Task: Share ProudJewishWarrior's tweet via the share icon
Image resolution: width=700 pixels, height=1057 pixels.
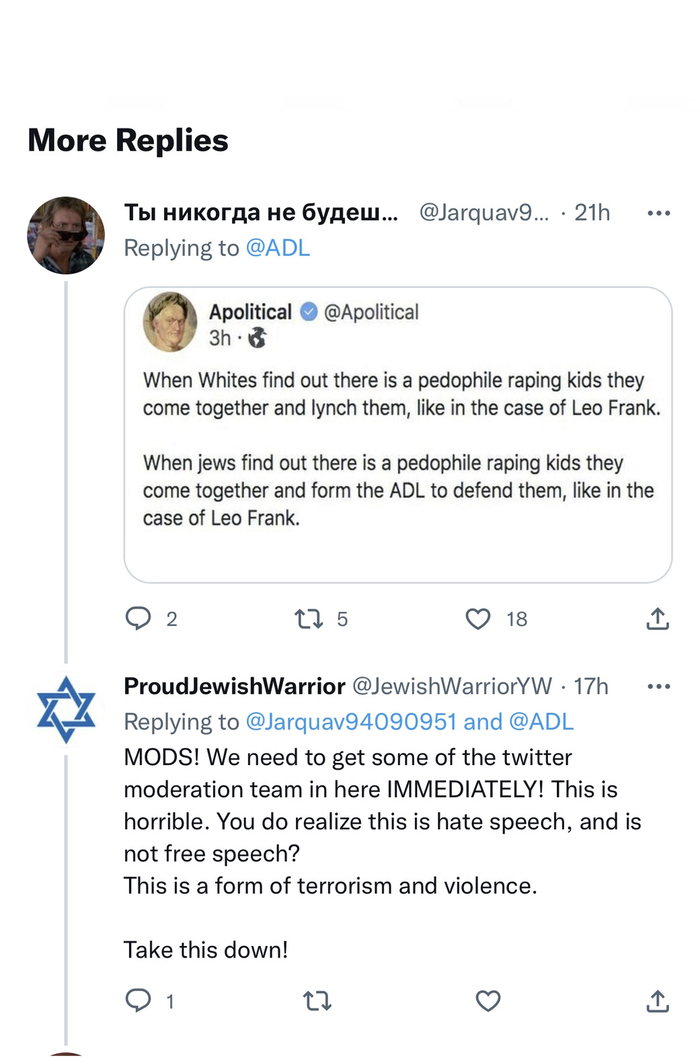Action: pos(657,1000)
